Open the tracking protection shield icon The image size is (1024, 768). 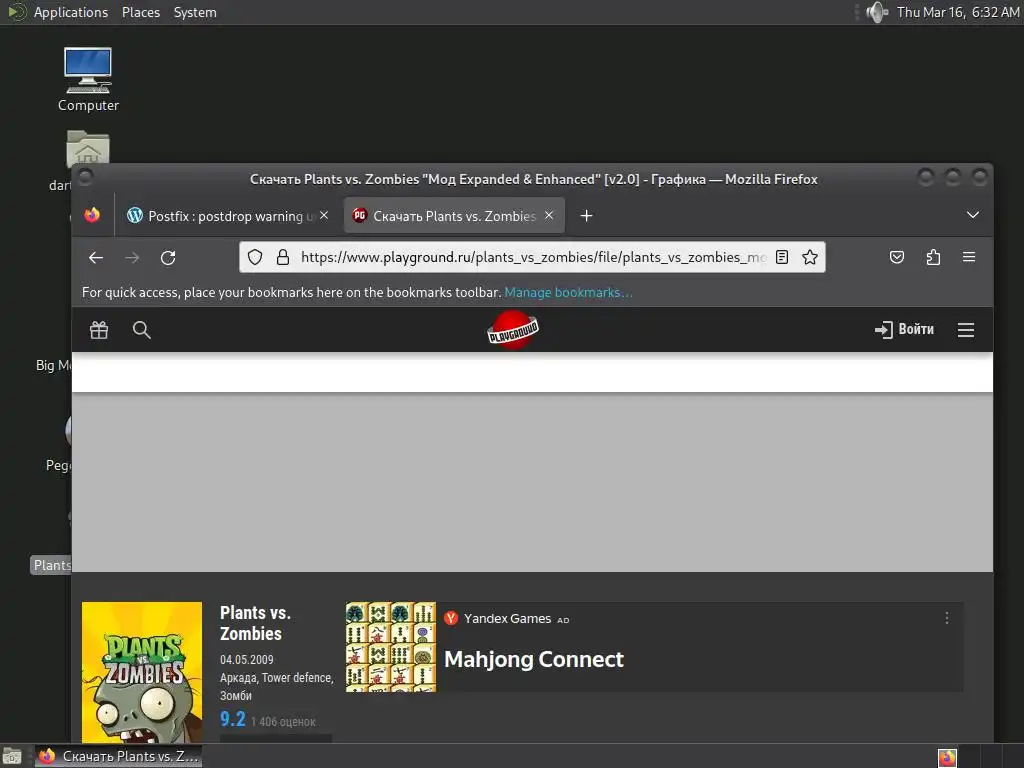pyautogui.click(x=255, y=257)
